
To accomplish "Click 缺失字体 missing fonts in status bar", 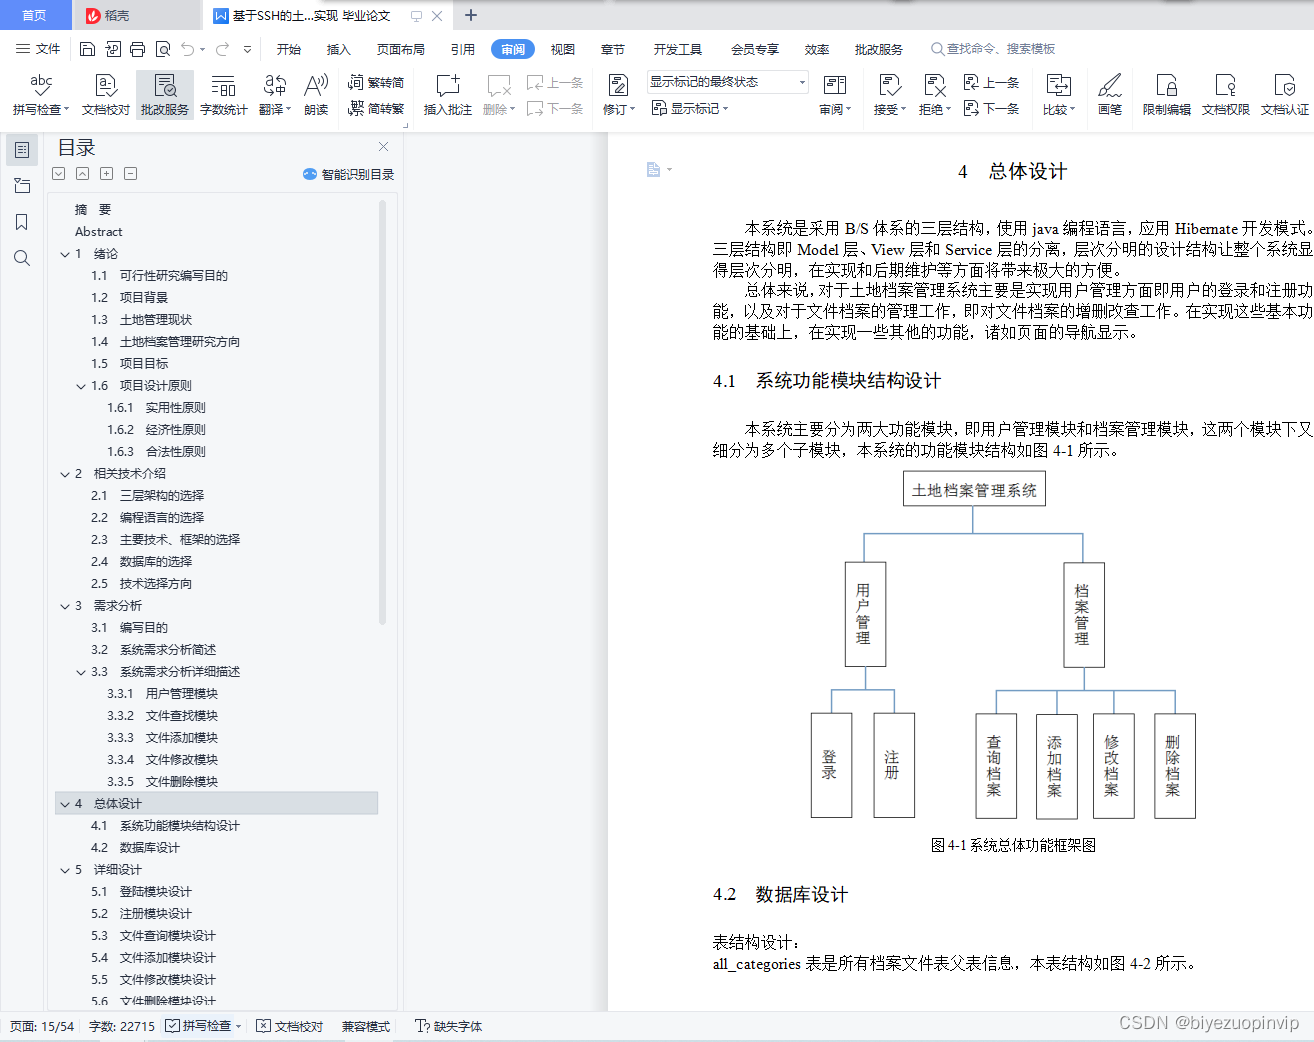I will pos(449,1026).
